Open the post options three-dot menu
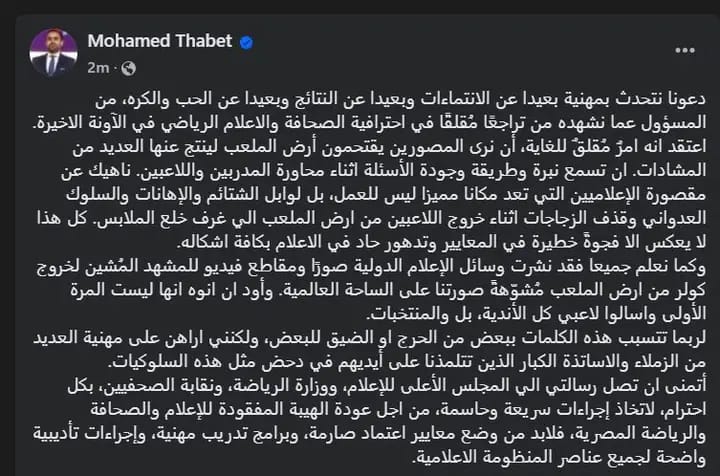The height and width of the screenshot is (476, 720). click(685, 50)
